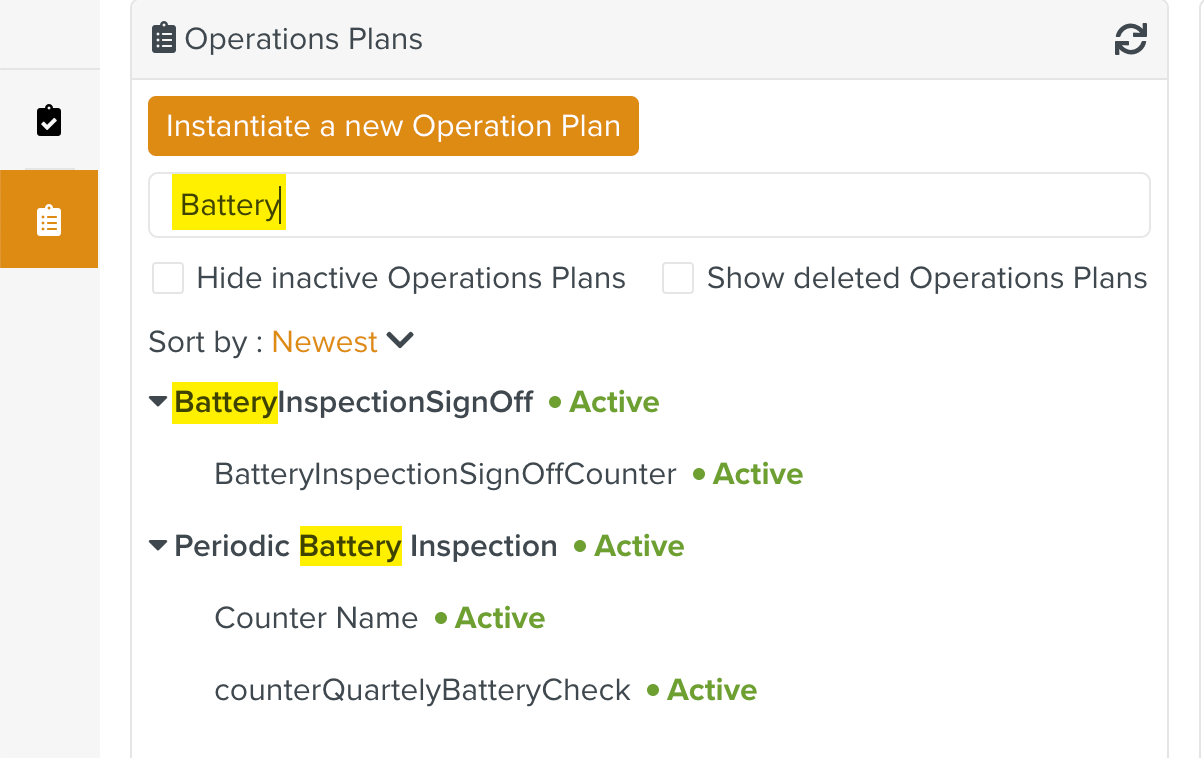This screenshot has width=1204, height=758.
Task: Open the clipboard-check sidebar icon
Action: 49,121
